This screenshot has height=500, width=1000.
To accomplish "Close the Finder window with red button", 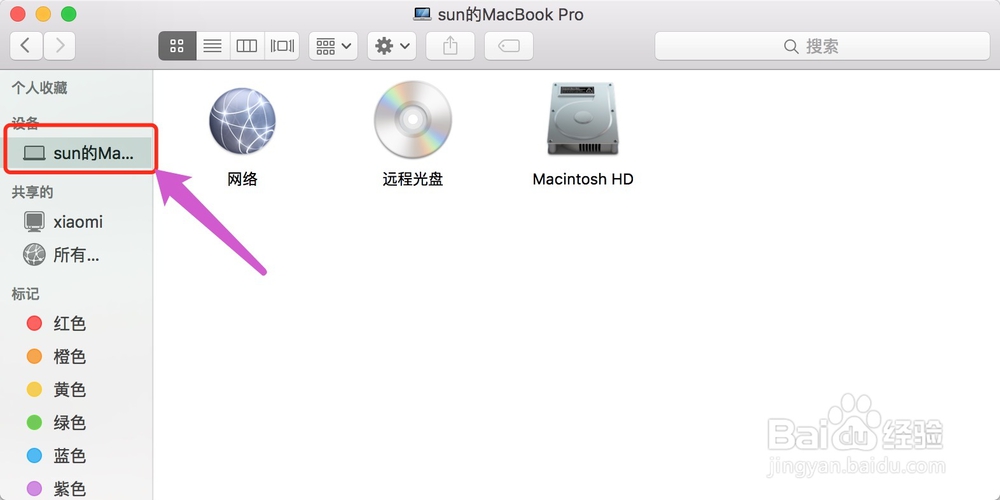I will [18, 13].
